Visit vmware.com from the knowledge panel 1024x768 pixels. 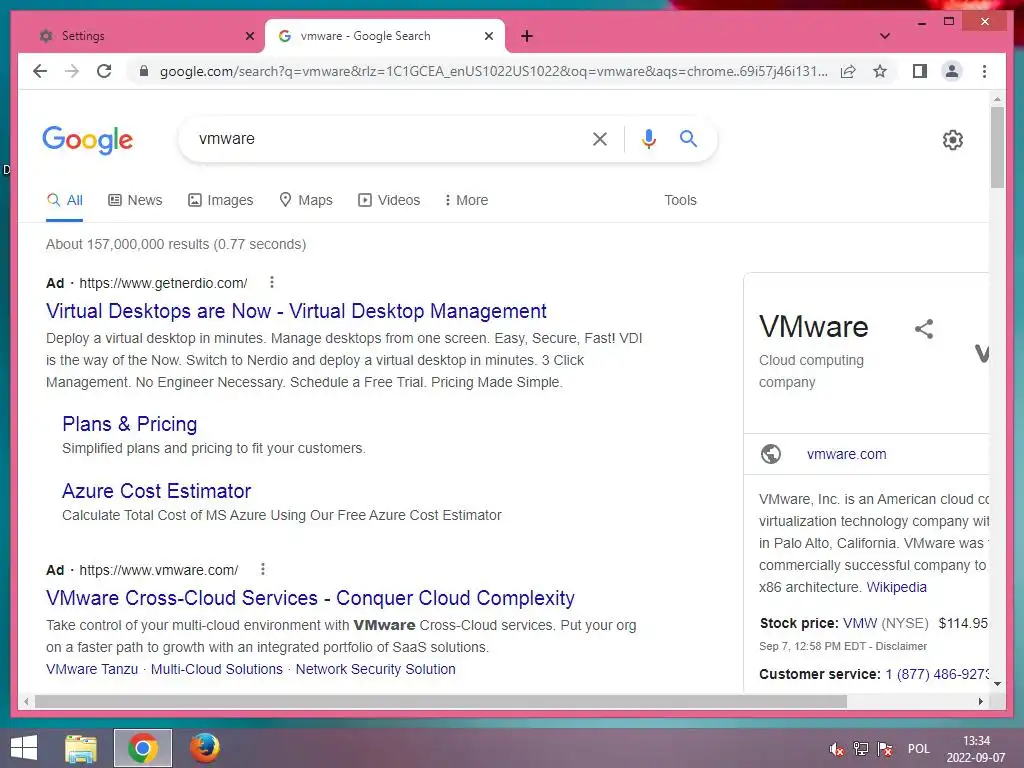(x=846, y=454)
